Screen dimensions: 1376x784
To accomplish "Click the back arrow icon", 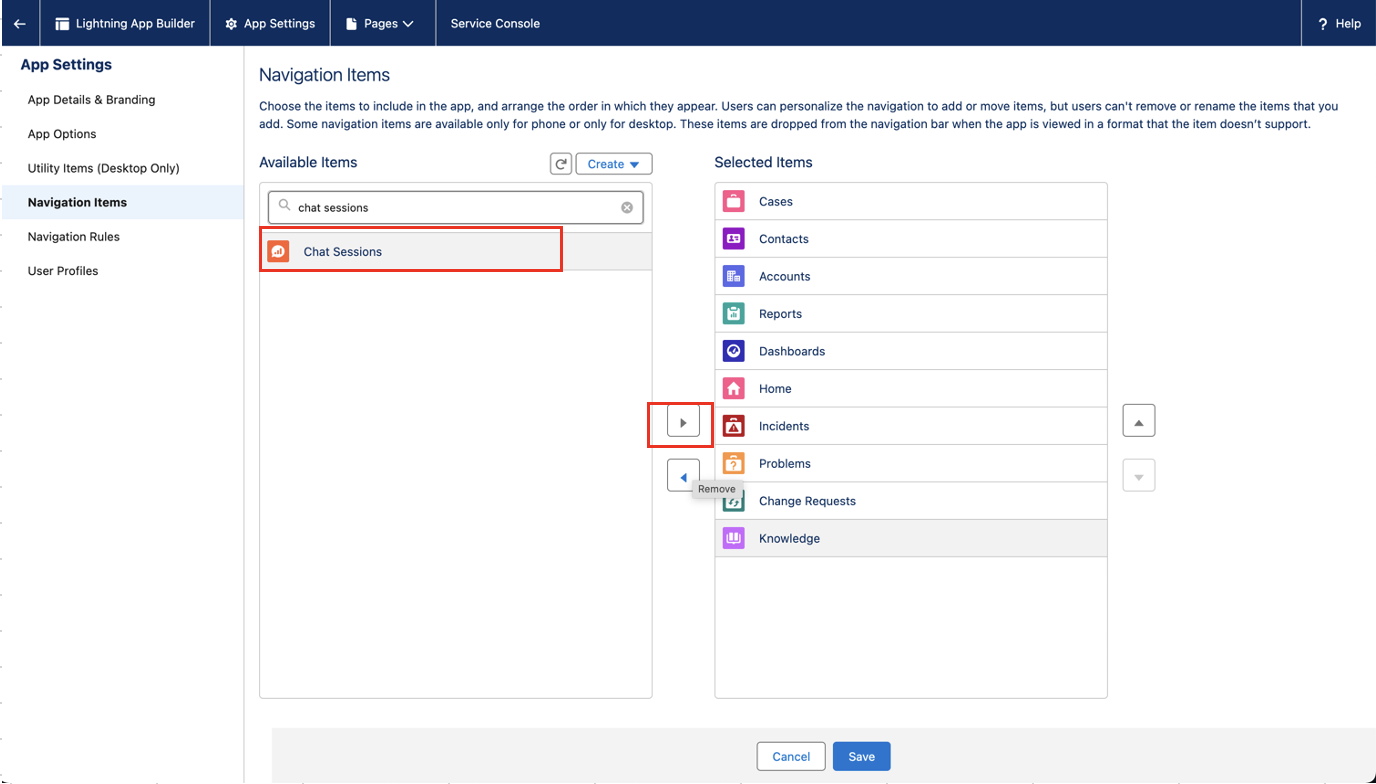I will (20, 23).
